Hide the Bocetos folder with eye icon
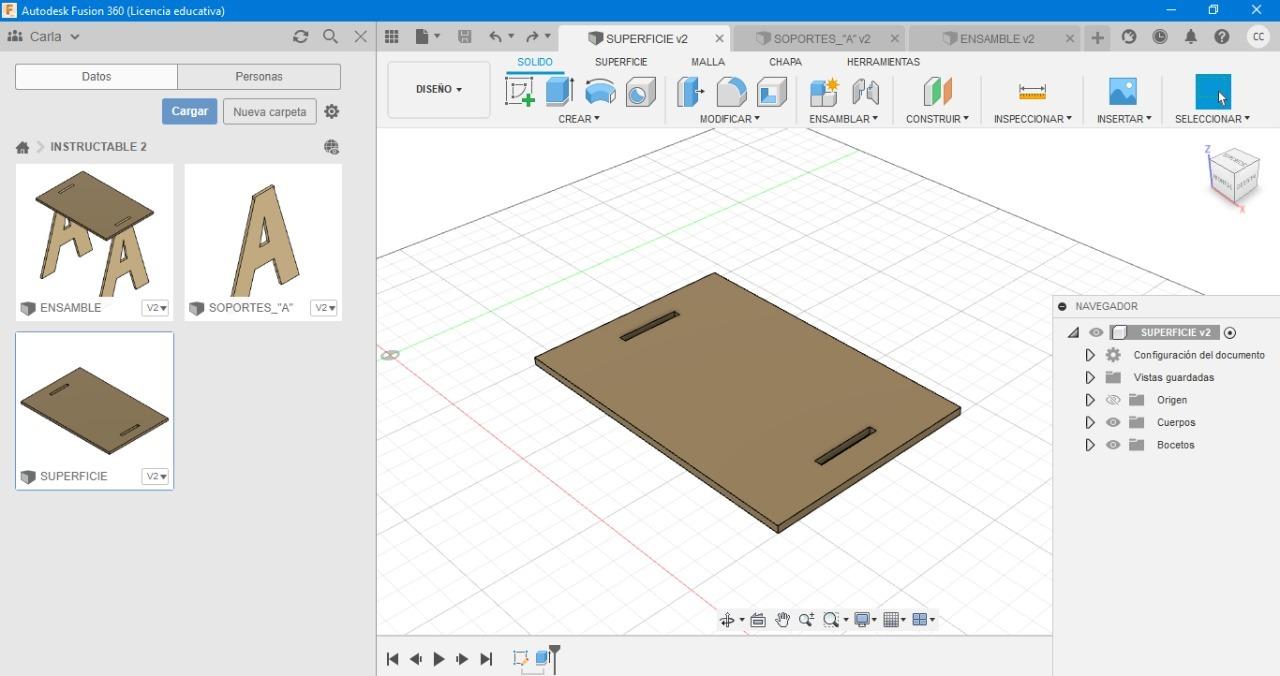Viewport: 1280px width, 676px height. coord(1113,445)
